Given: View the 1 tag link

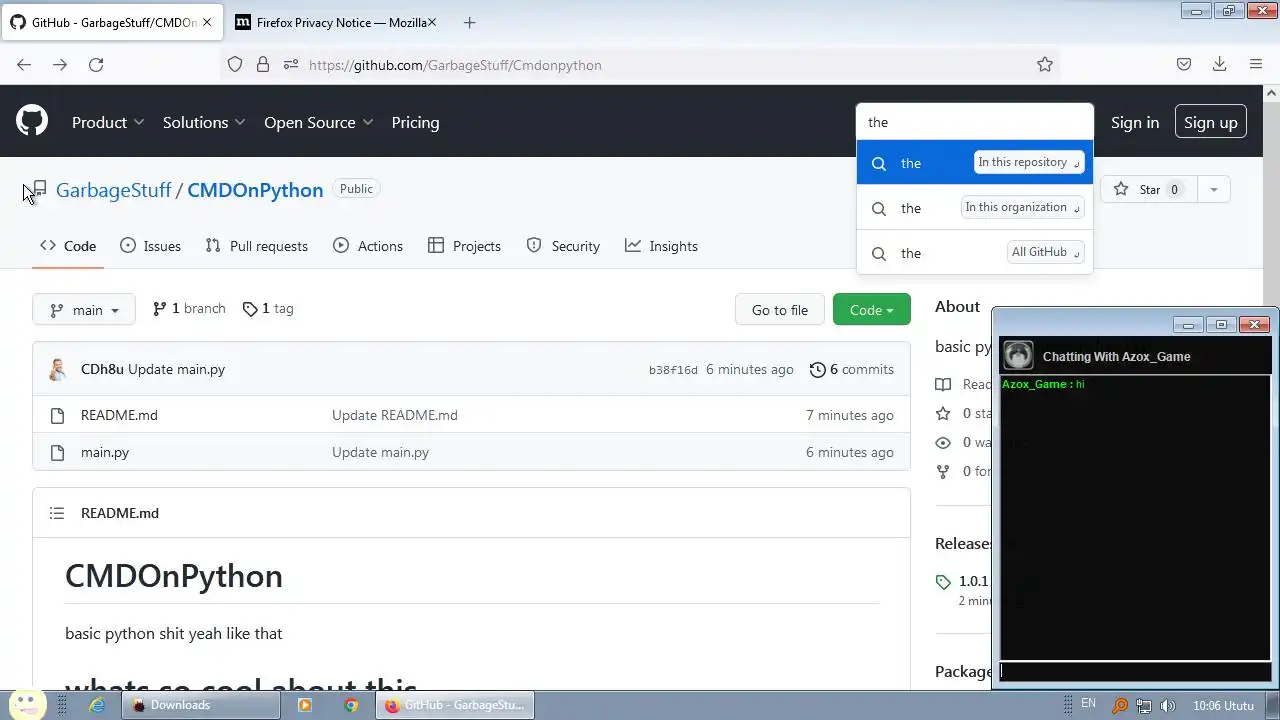Looking at the screenshot, I should (x=268, y=309).
